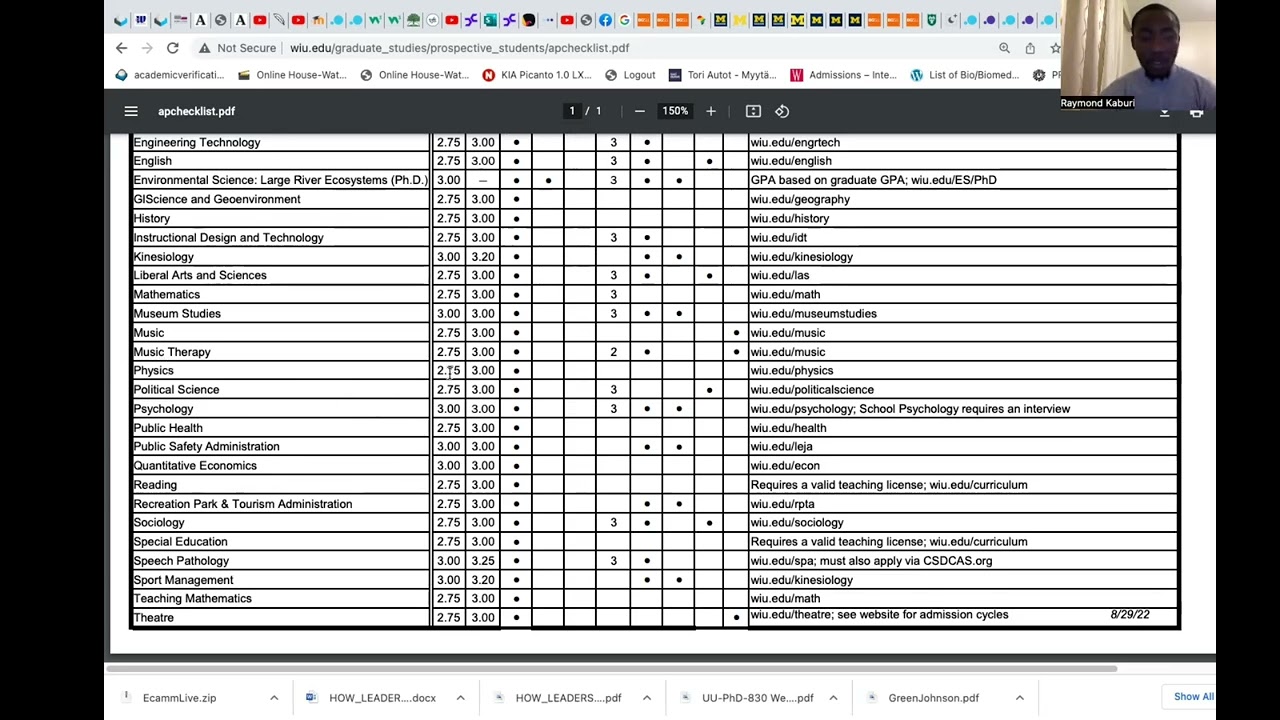Screen dimensions: 1280x720
Task: Go back with the browser back arrow
Action: pos(121,48)
